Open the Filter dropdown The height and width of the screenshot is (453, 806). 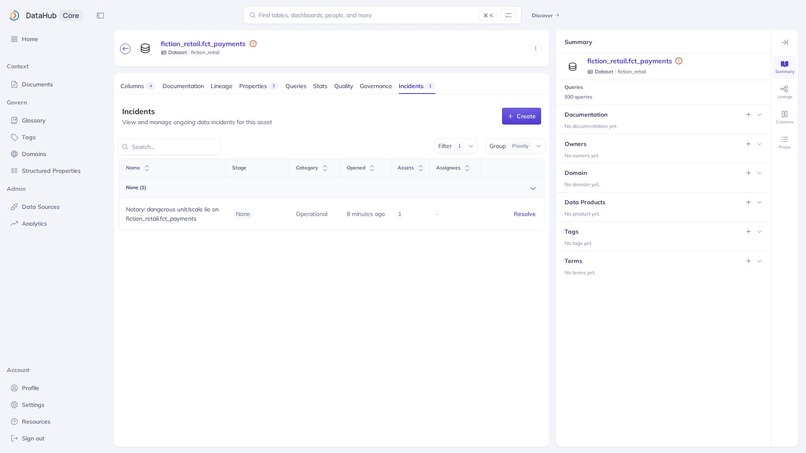click(x=455, y=146)
